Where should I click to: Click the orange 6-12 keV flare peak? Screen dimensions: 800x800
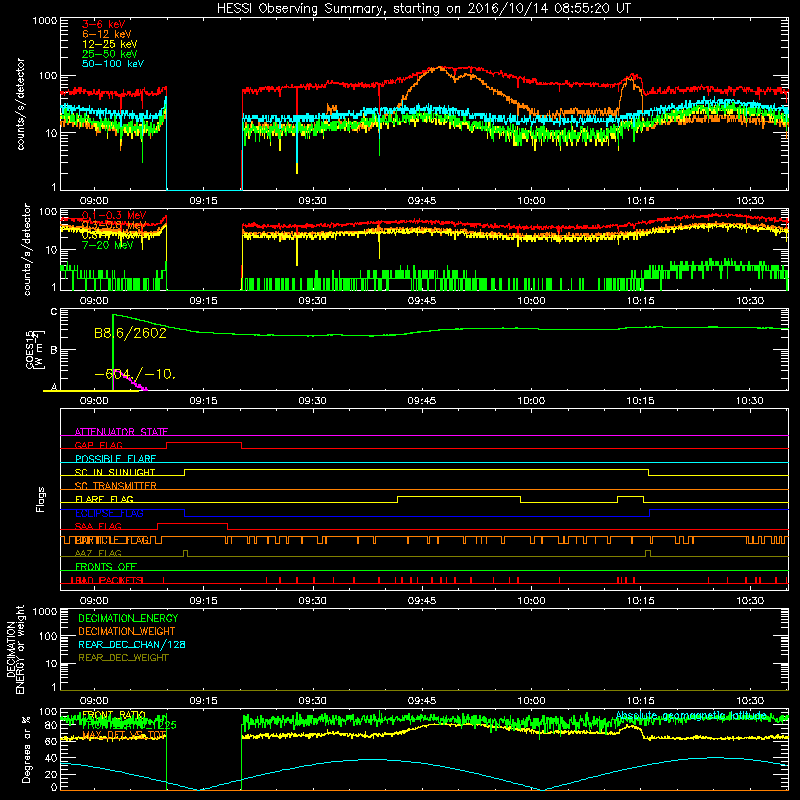coord(440,67)
